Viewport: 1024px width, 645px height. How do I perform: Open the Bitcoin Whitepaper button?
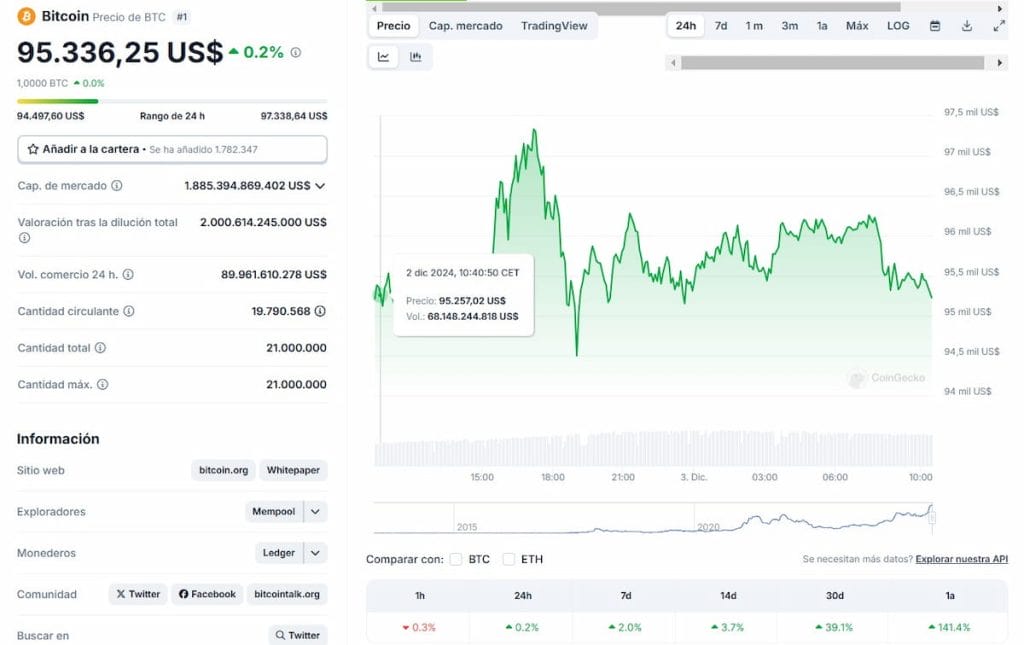[x=292, y=470]
